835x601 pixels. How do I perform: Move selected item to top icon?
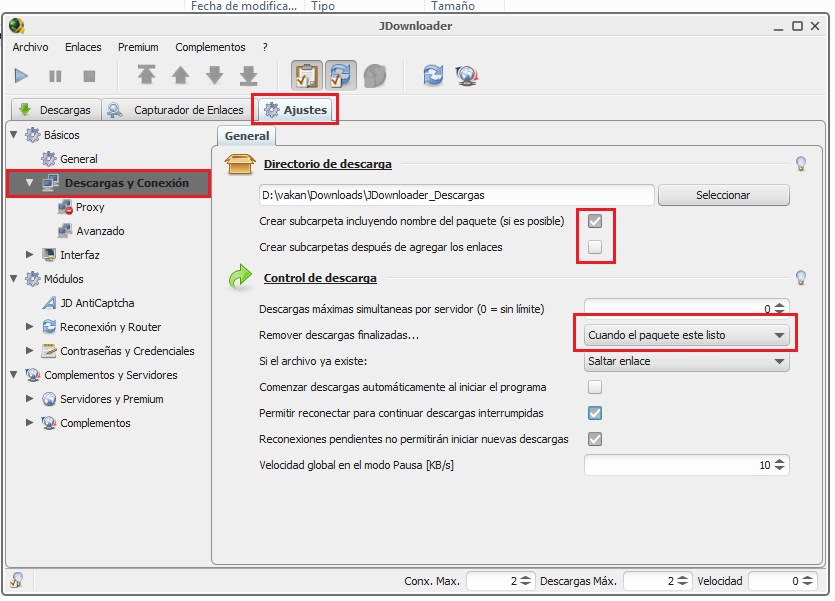146,75
